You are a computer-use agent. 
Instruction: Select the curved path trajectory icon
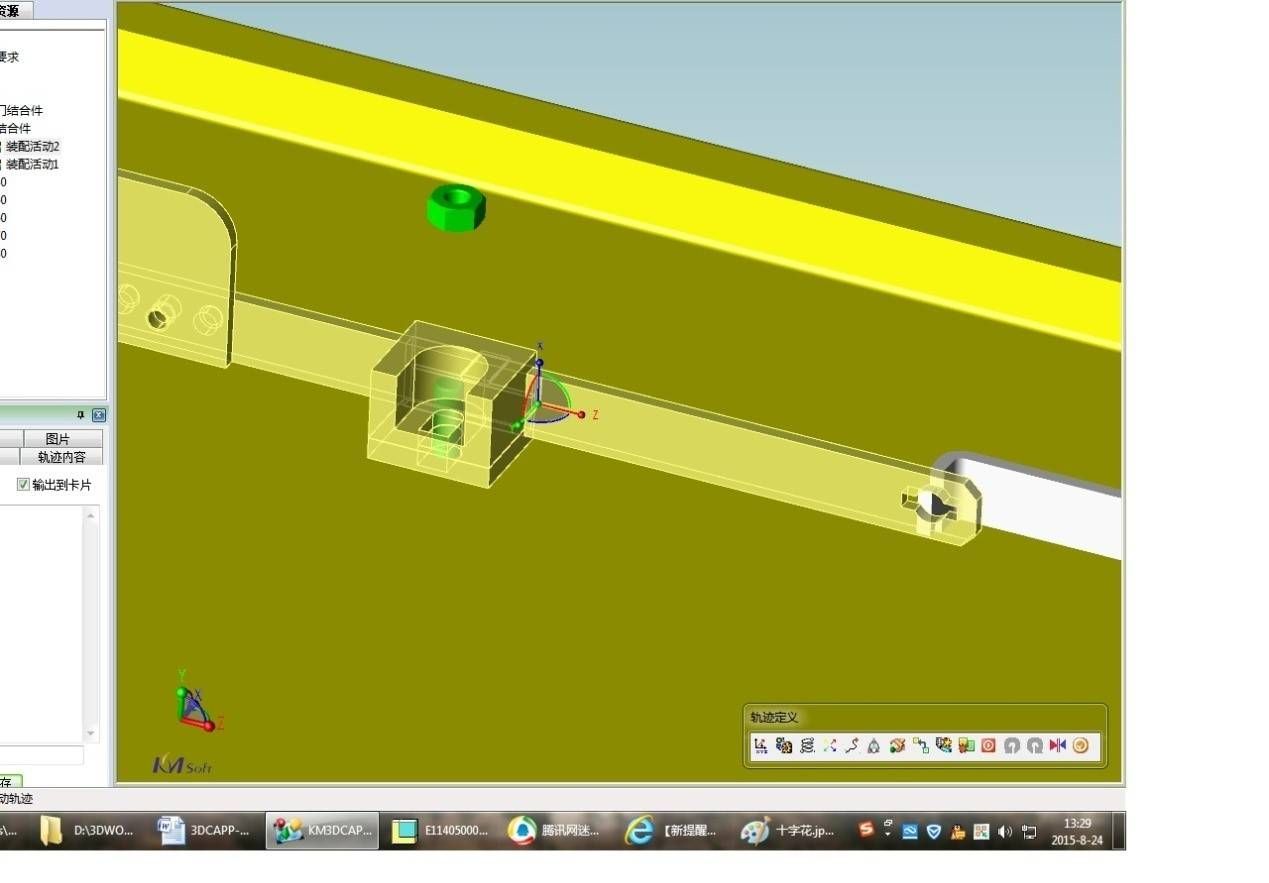coord(852,745)
